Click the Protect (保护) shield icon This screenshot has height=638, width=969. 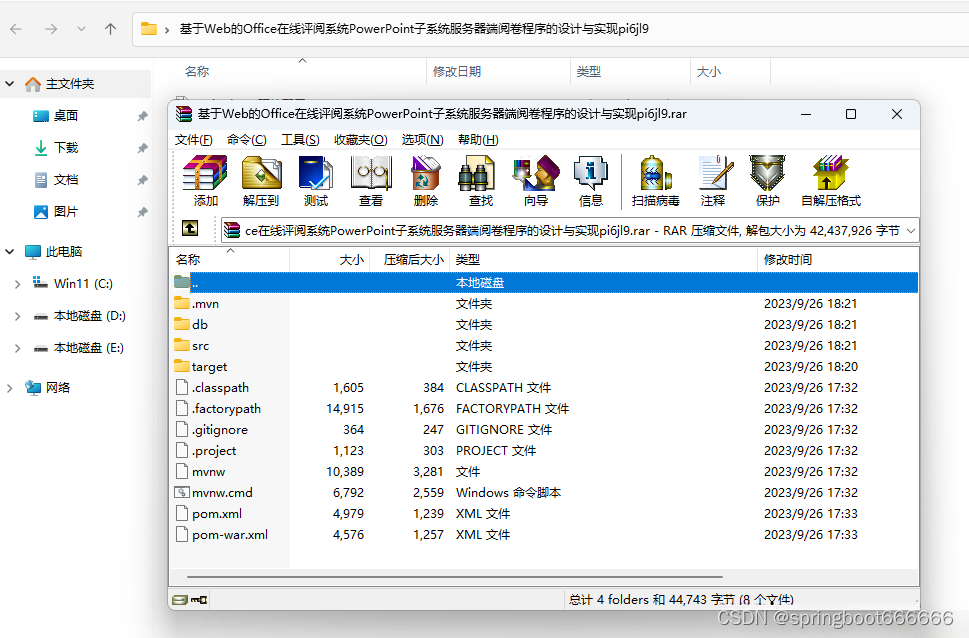[768, 181]
